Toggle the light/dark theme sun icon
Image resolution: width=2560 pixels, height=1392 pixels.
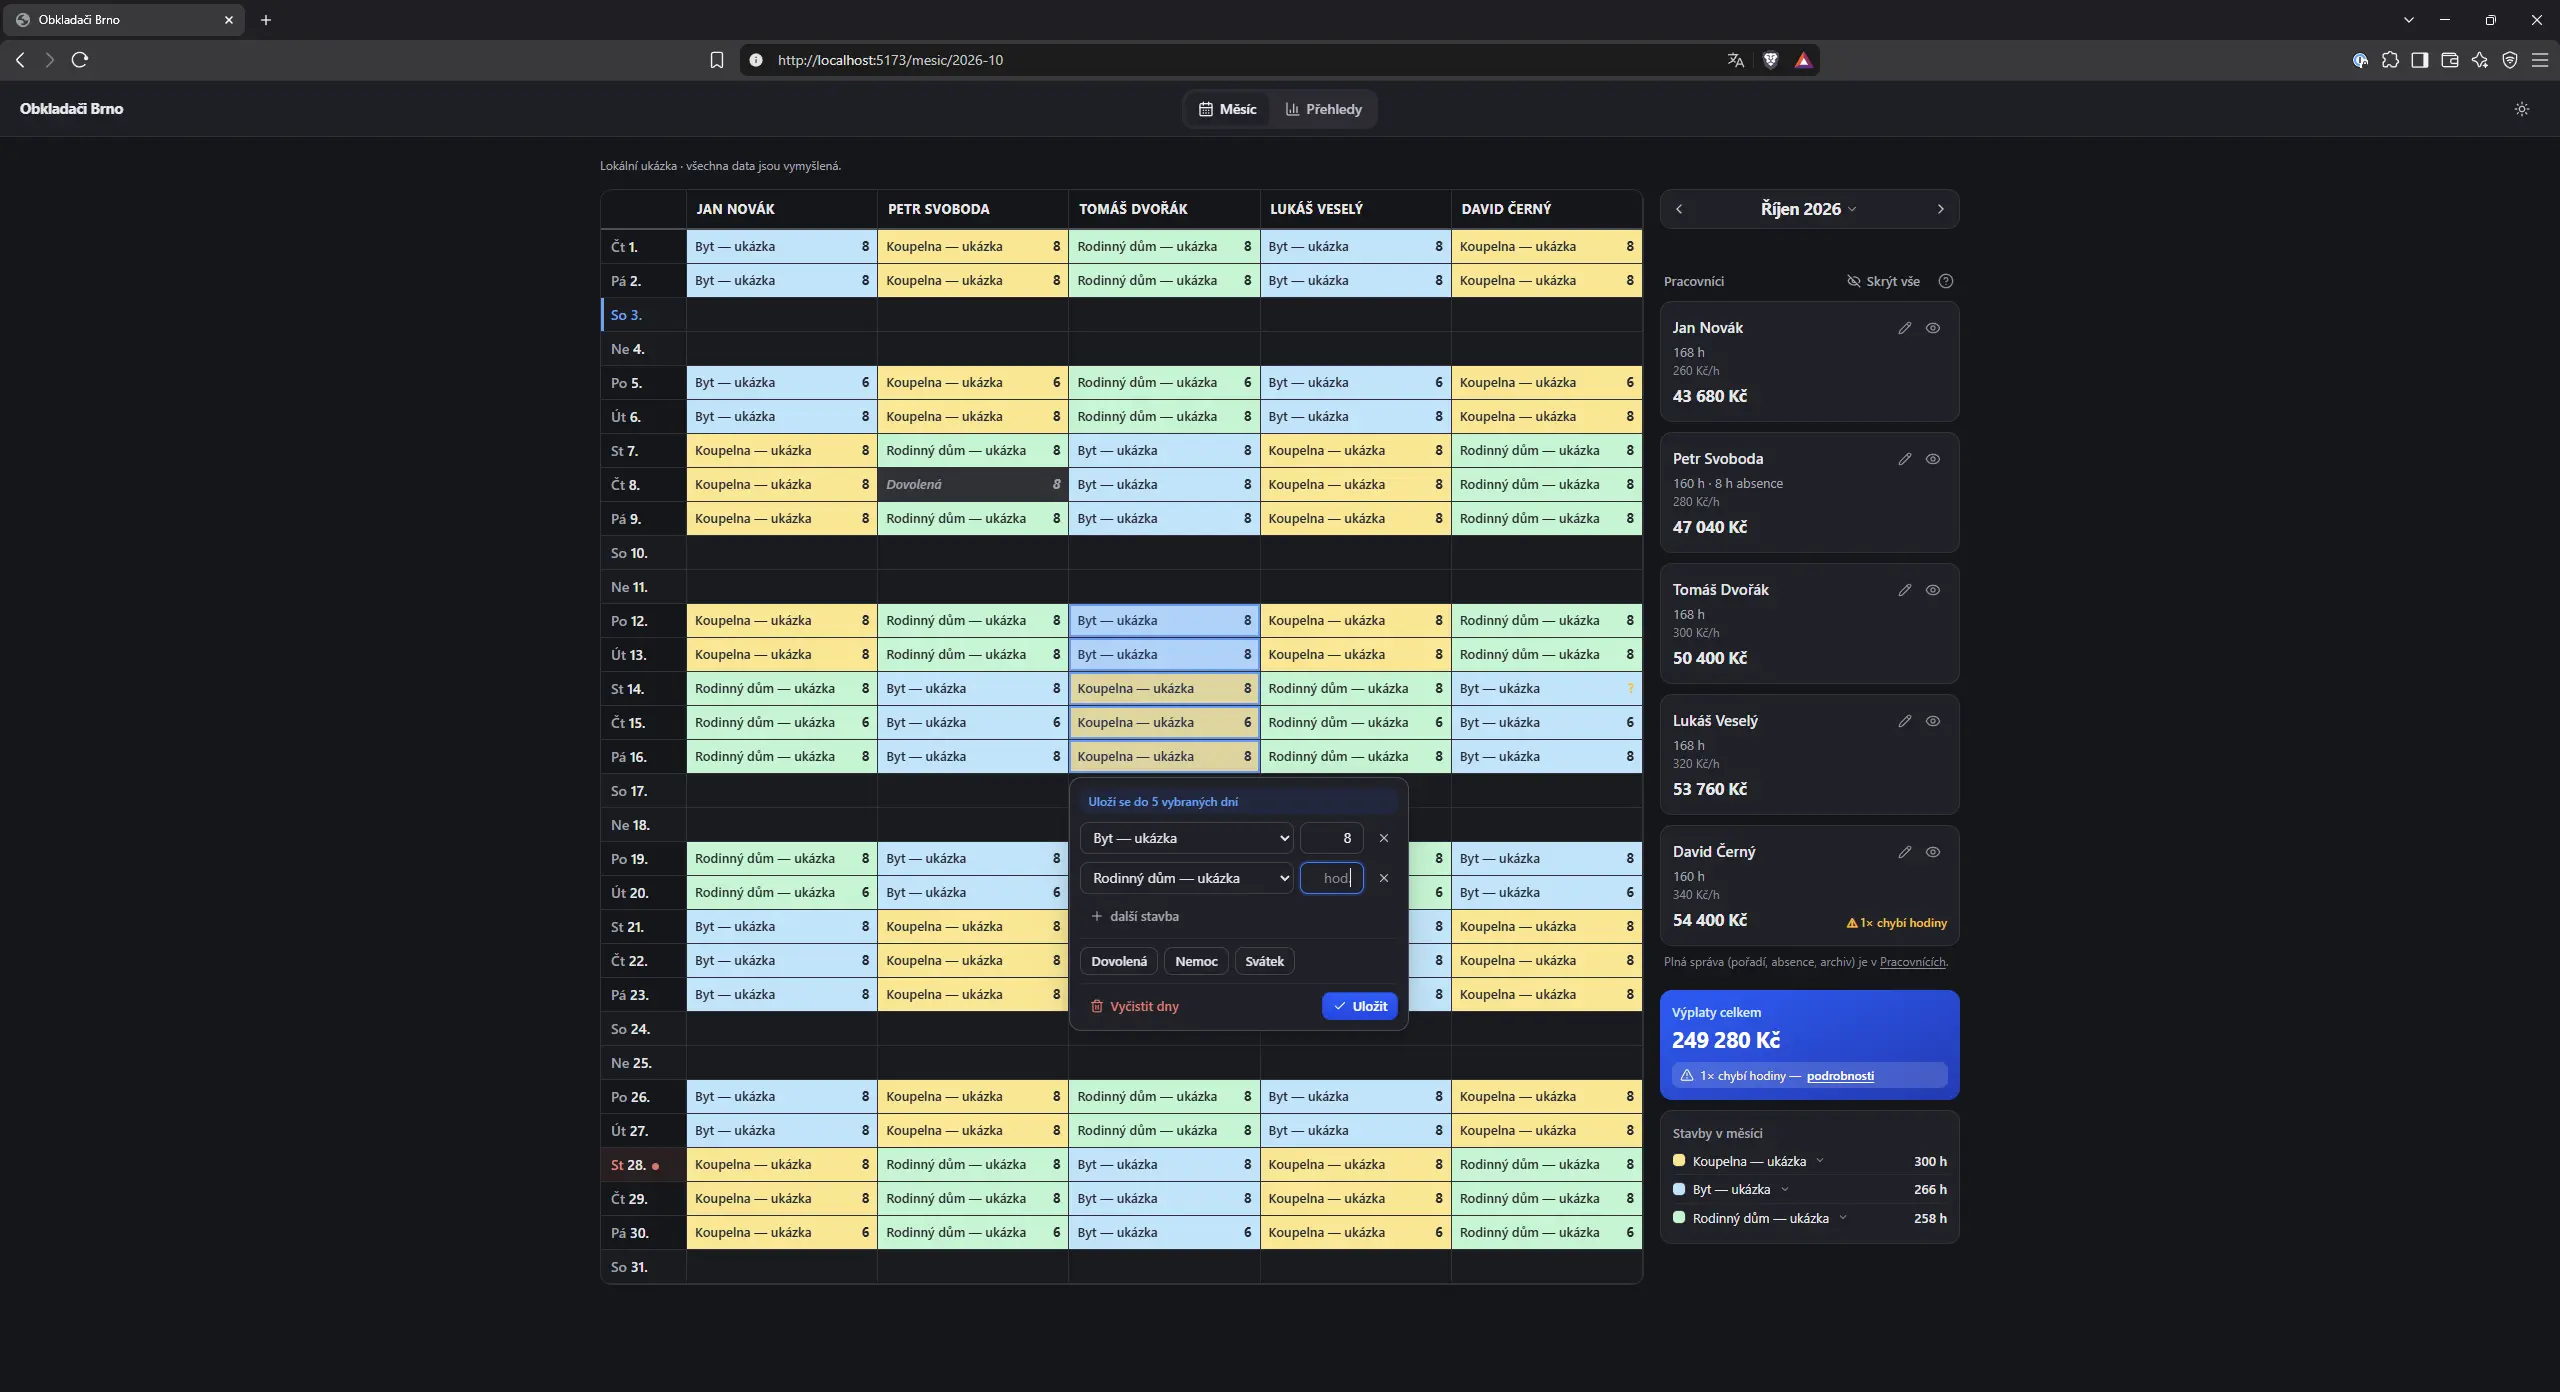(x=2521, y=109)
